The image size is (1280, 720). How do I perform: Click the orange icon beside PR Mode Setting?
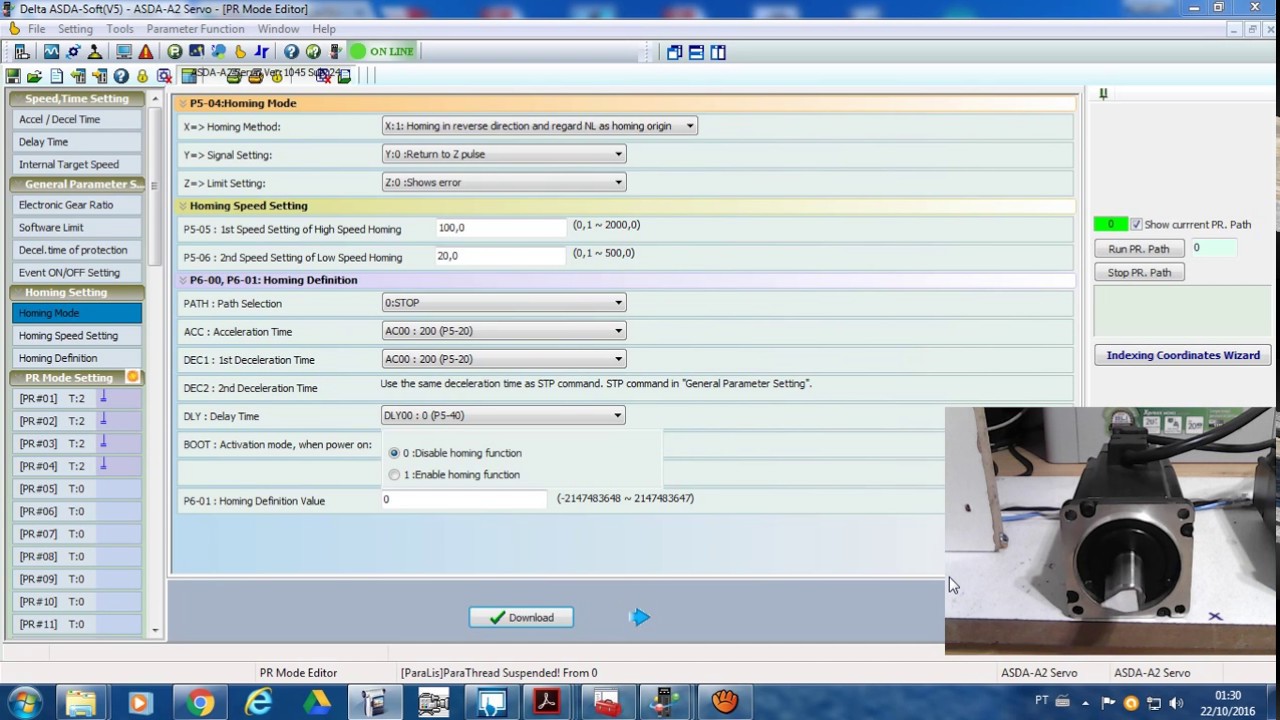pyautogui.click(x=132, y=377)
